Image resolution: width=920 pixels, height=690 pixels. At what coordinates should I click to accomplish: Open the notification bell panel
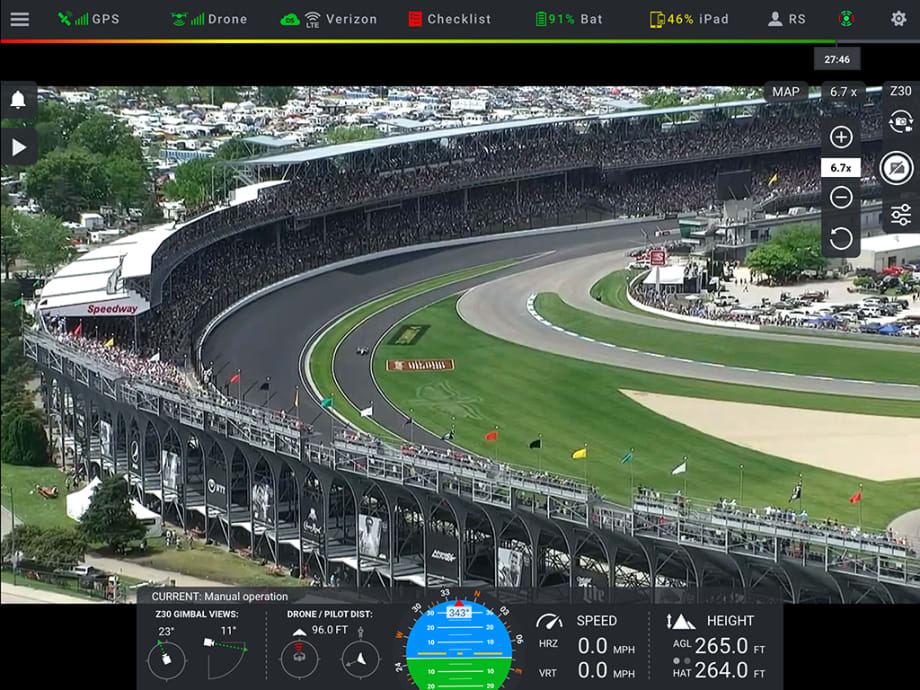(x=18, y=97)
